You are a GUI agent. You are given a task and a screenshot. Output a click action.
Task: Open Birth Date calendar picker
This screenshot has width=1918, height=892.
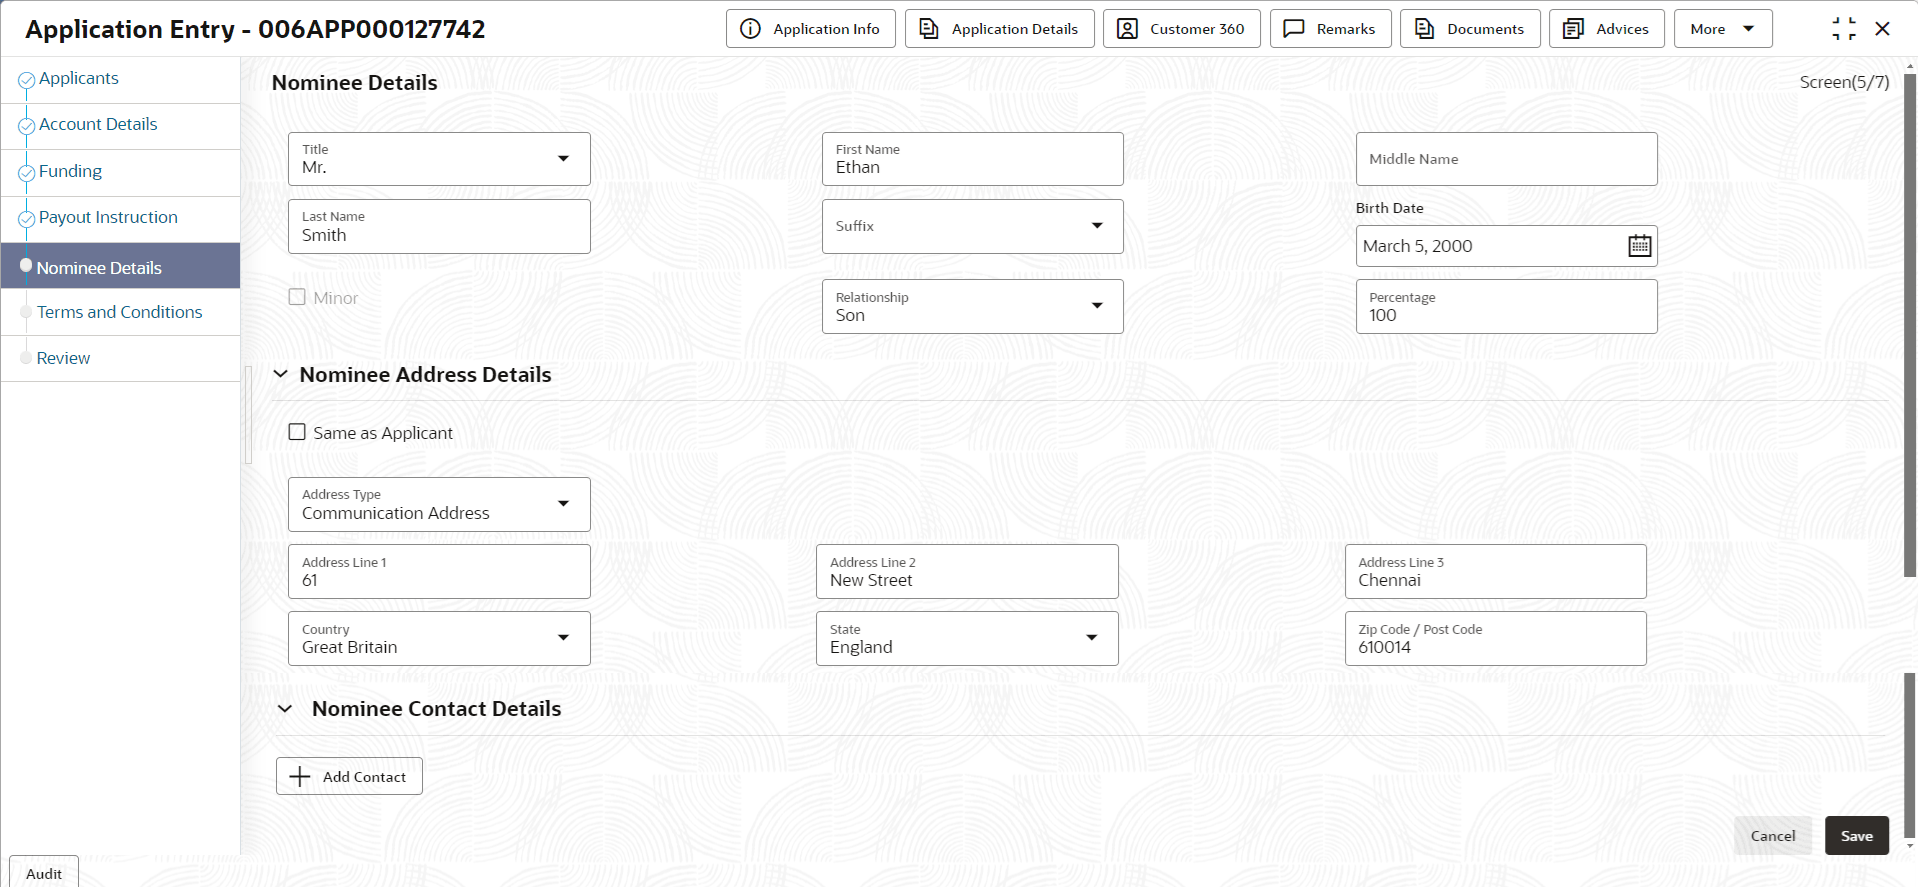(1639, 246)
